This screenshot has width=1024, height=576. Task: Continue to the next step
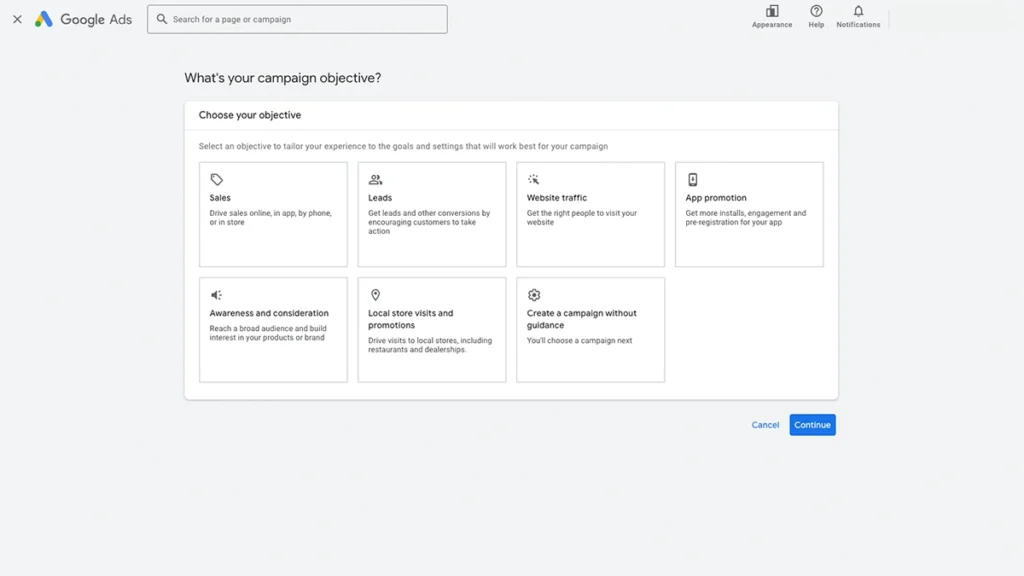click(812, 424)
